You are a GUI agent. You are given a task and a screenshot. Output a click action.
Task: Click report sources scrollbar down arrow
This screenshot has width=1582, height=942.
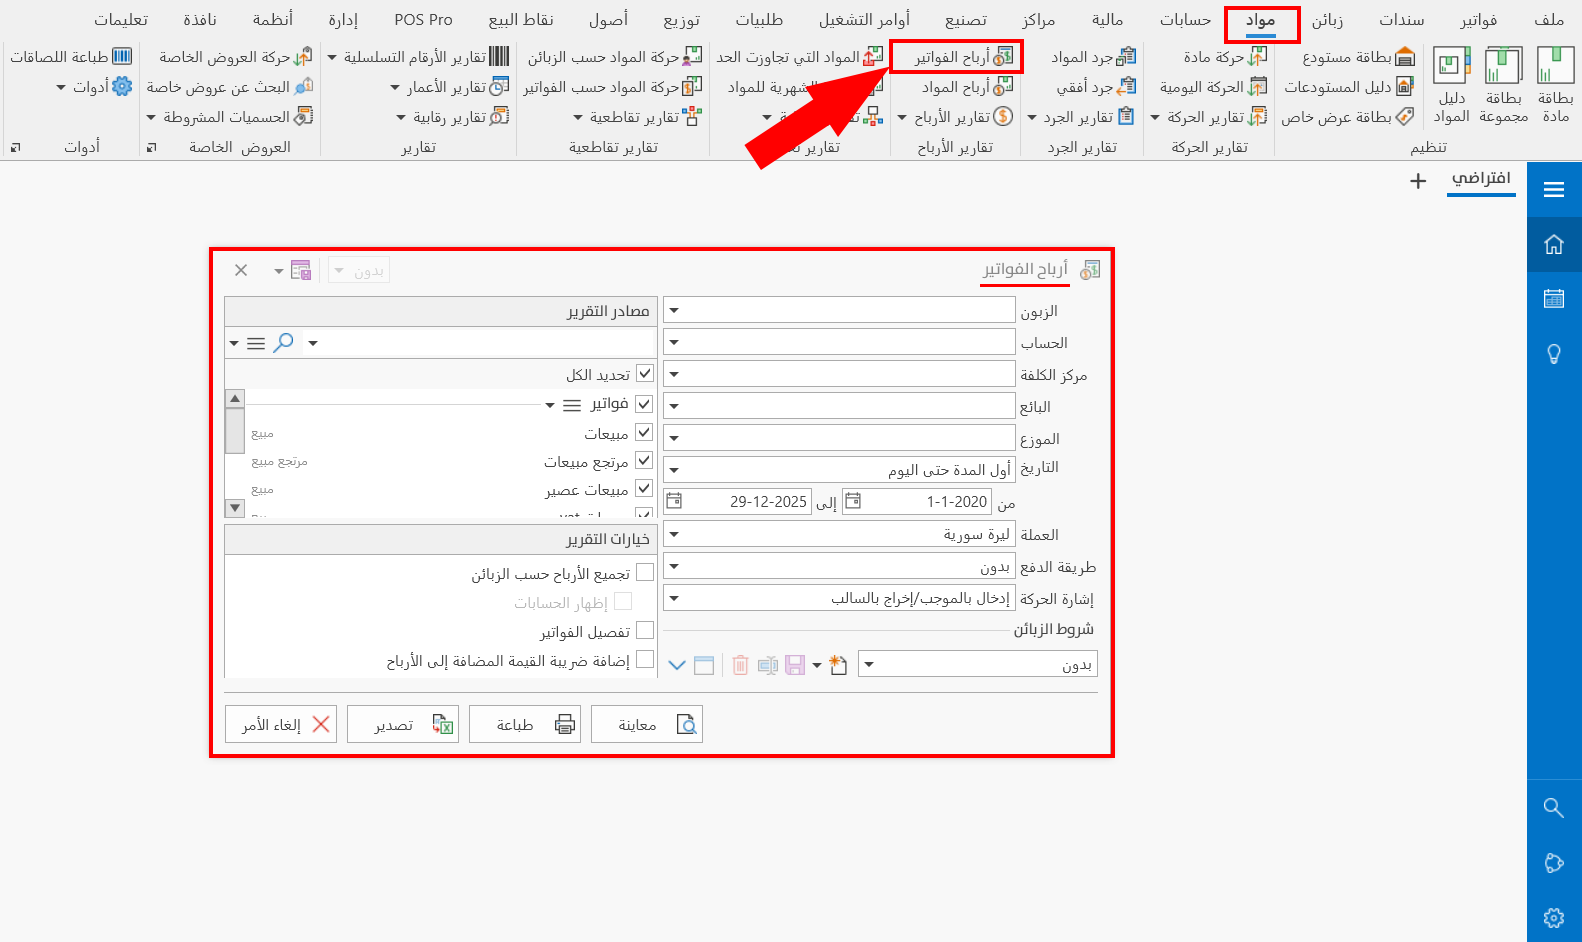[235, 508]
